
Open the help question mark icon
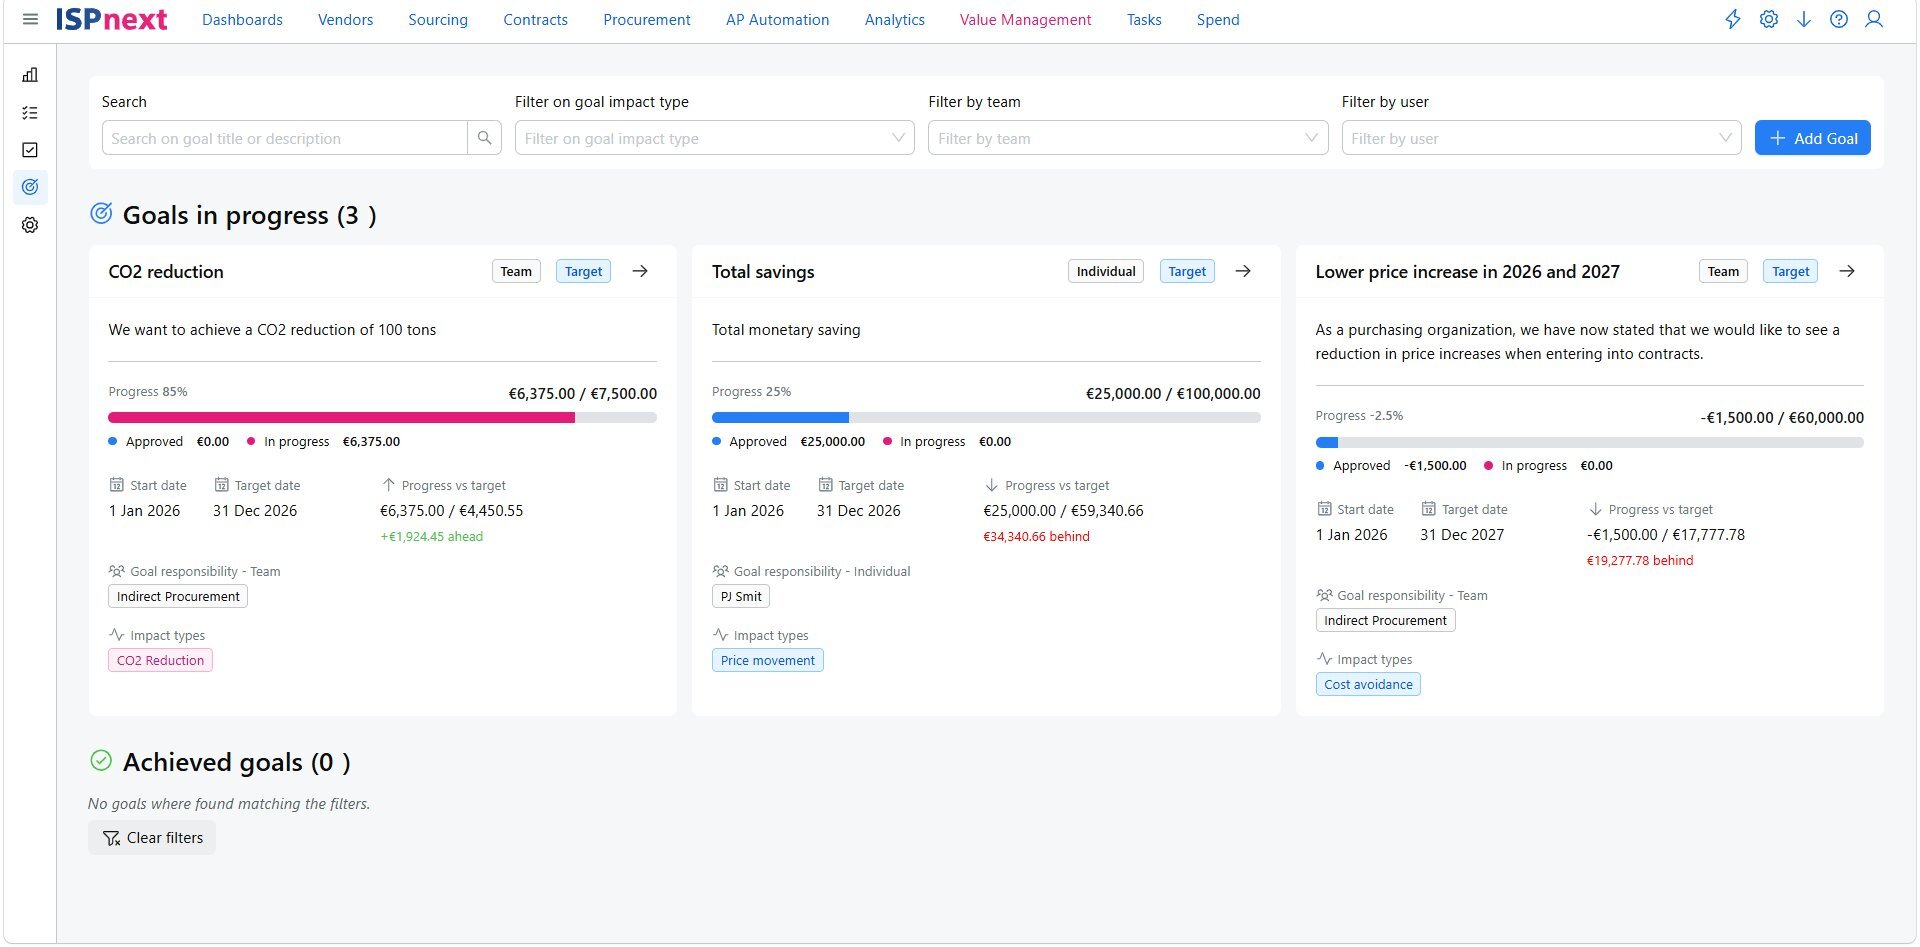1839,19
